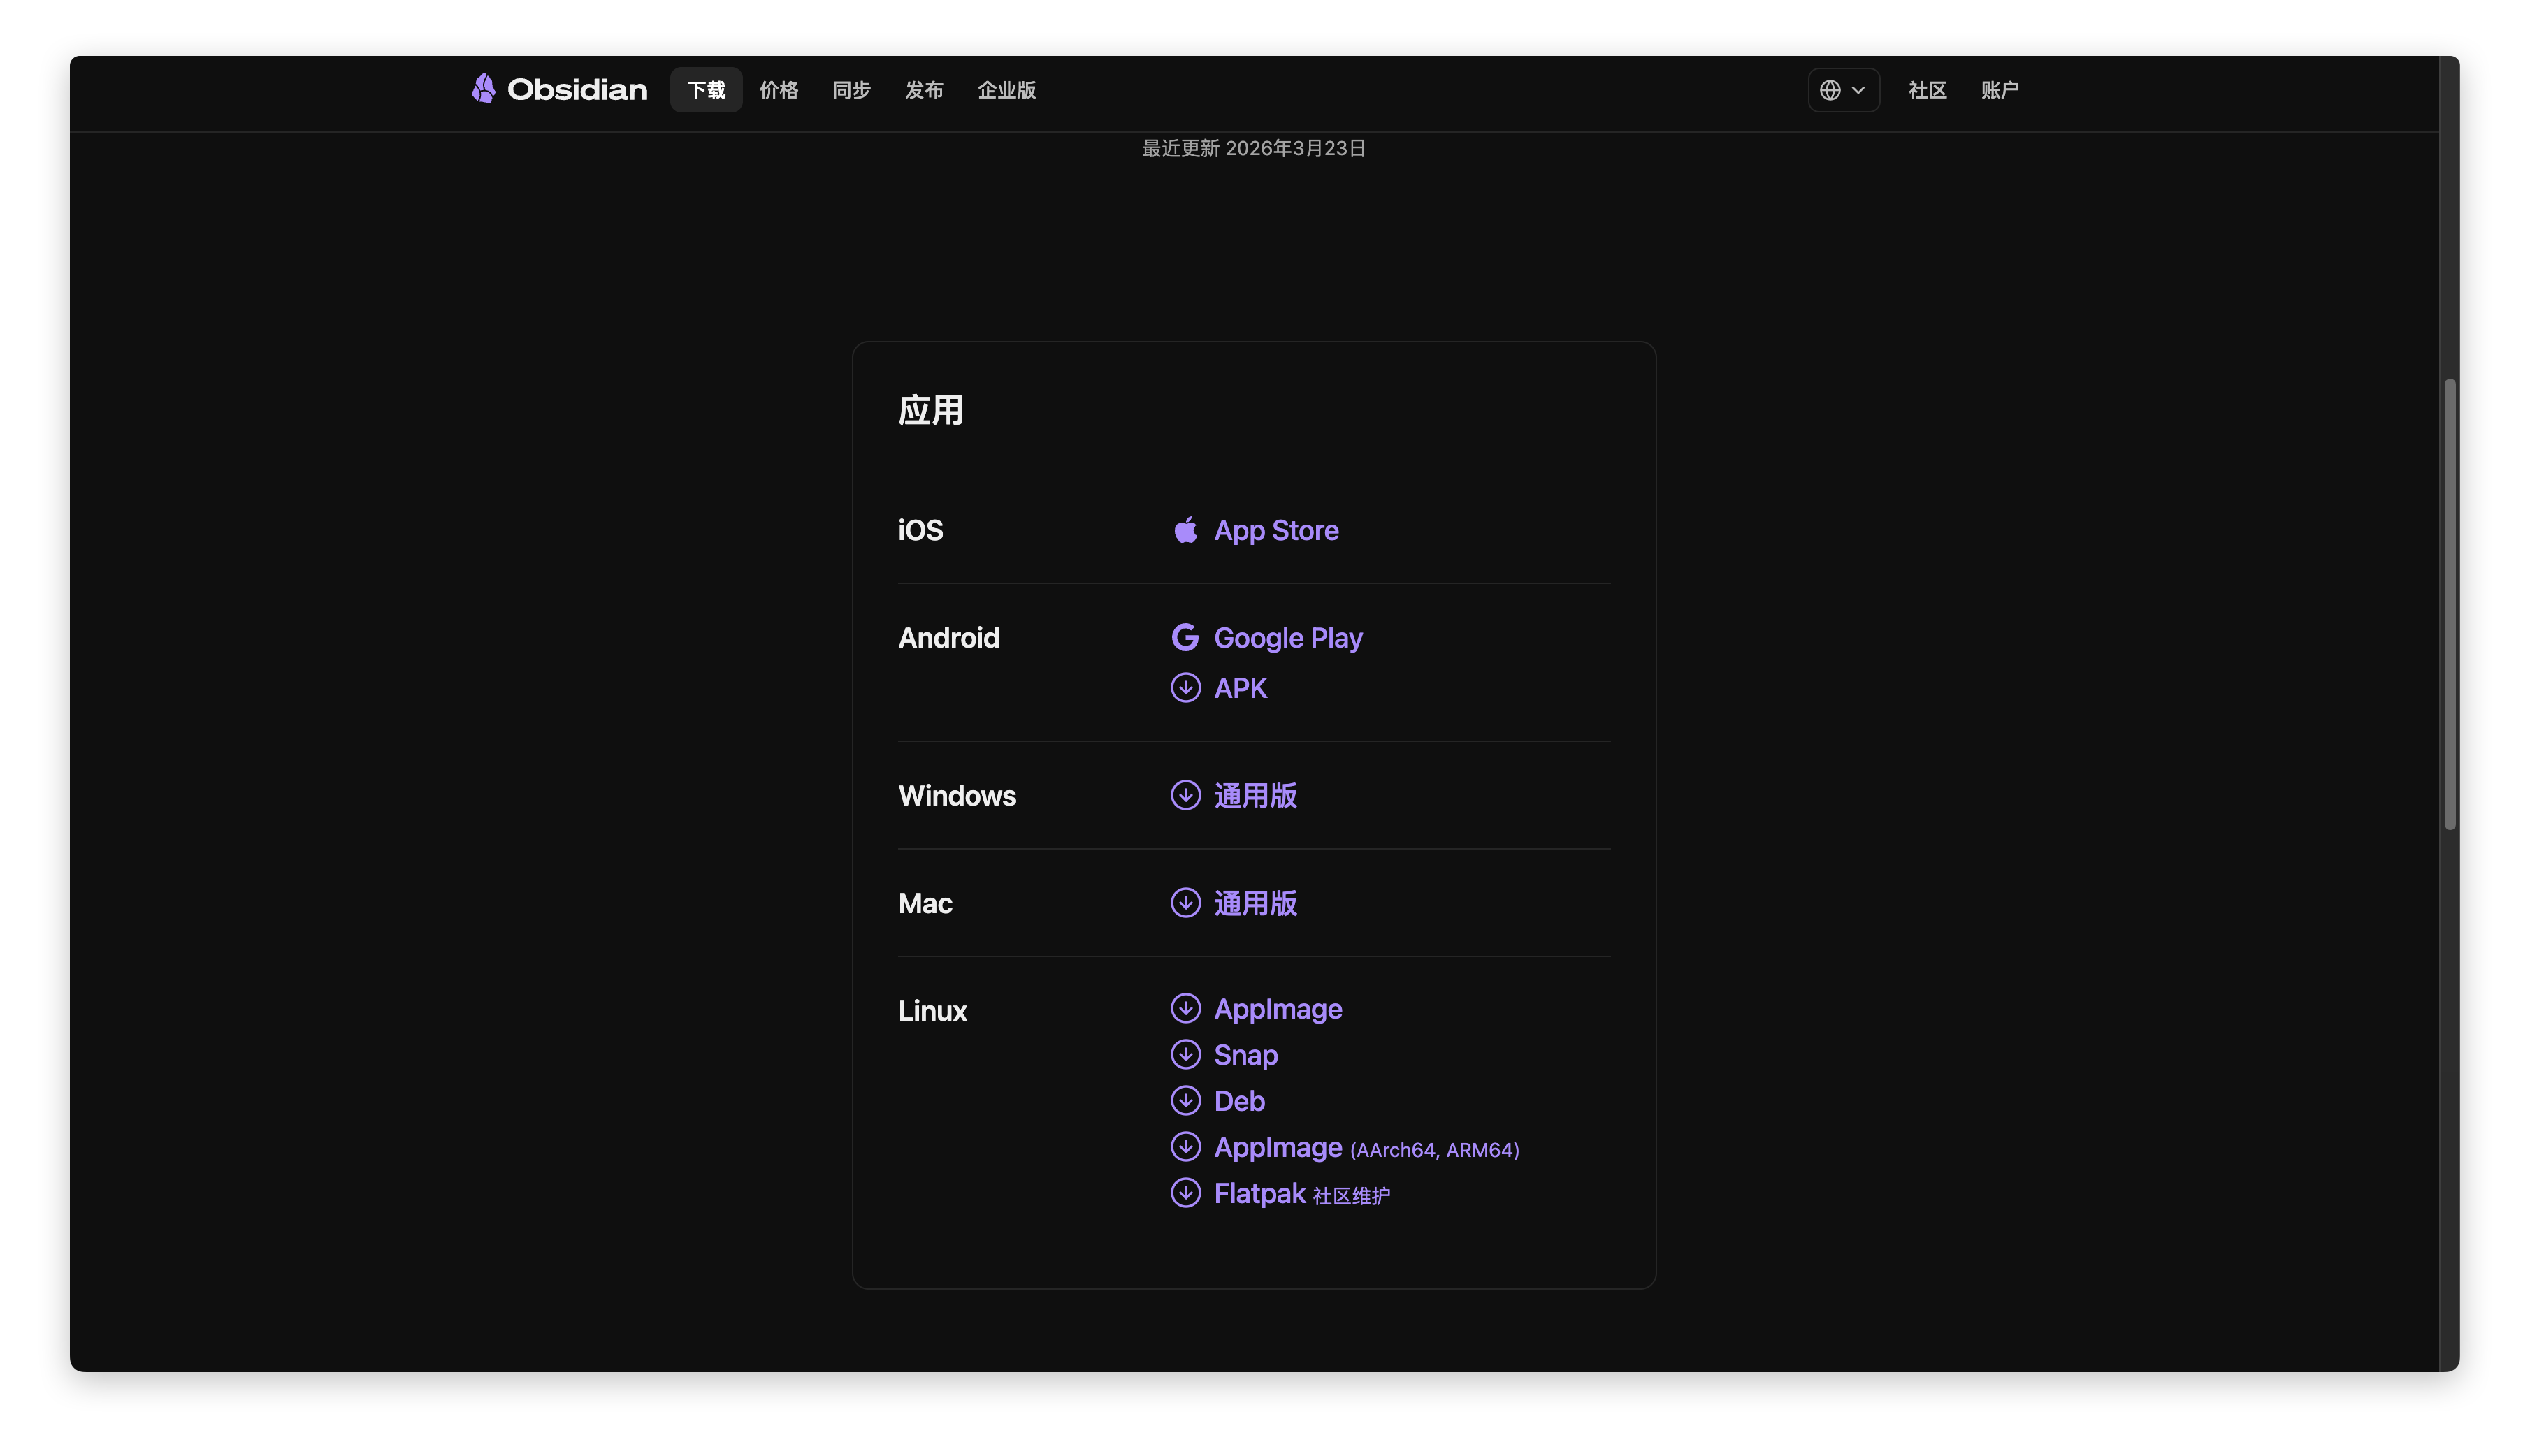This screenshot has height=1456, width=2530.
Task: Click the download icon next to APK
Action: (x=1185, y=688)
